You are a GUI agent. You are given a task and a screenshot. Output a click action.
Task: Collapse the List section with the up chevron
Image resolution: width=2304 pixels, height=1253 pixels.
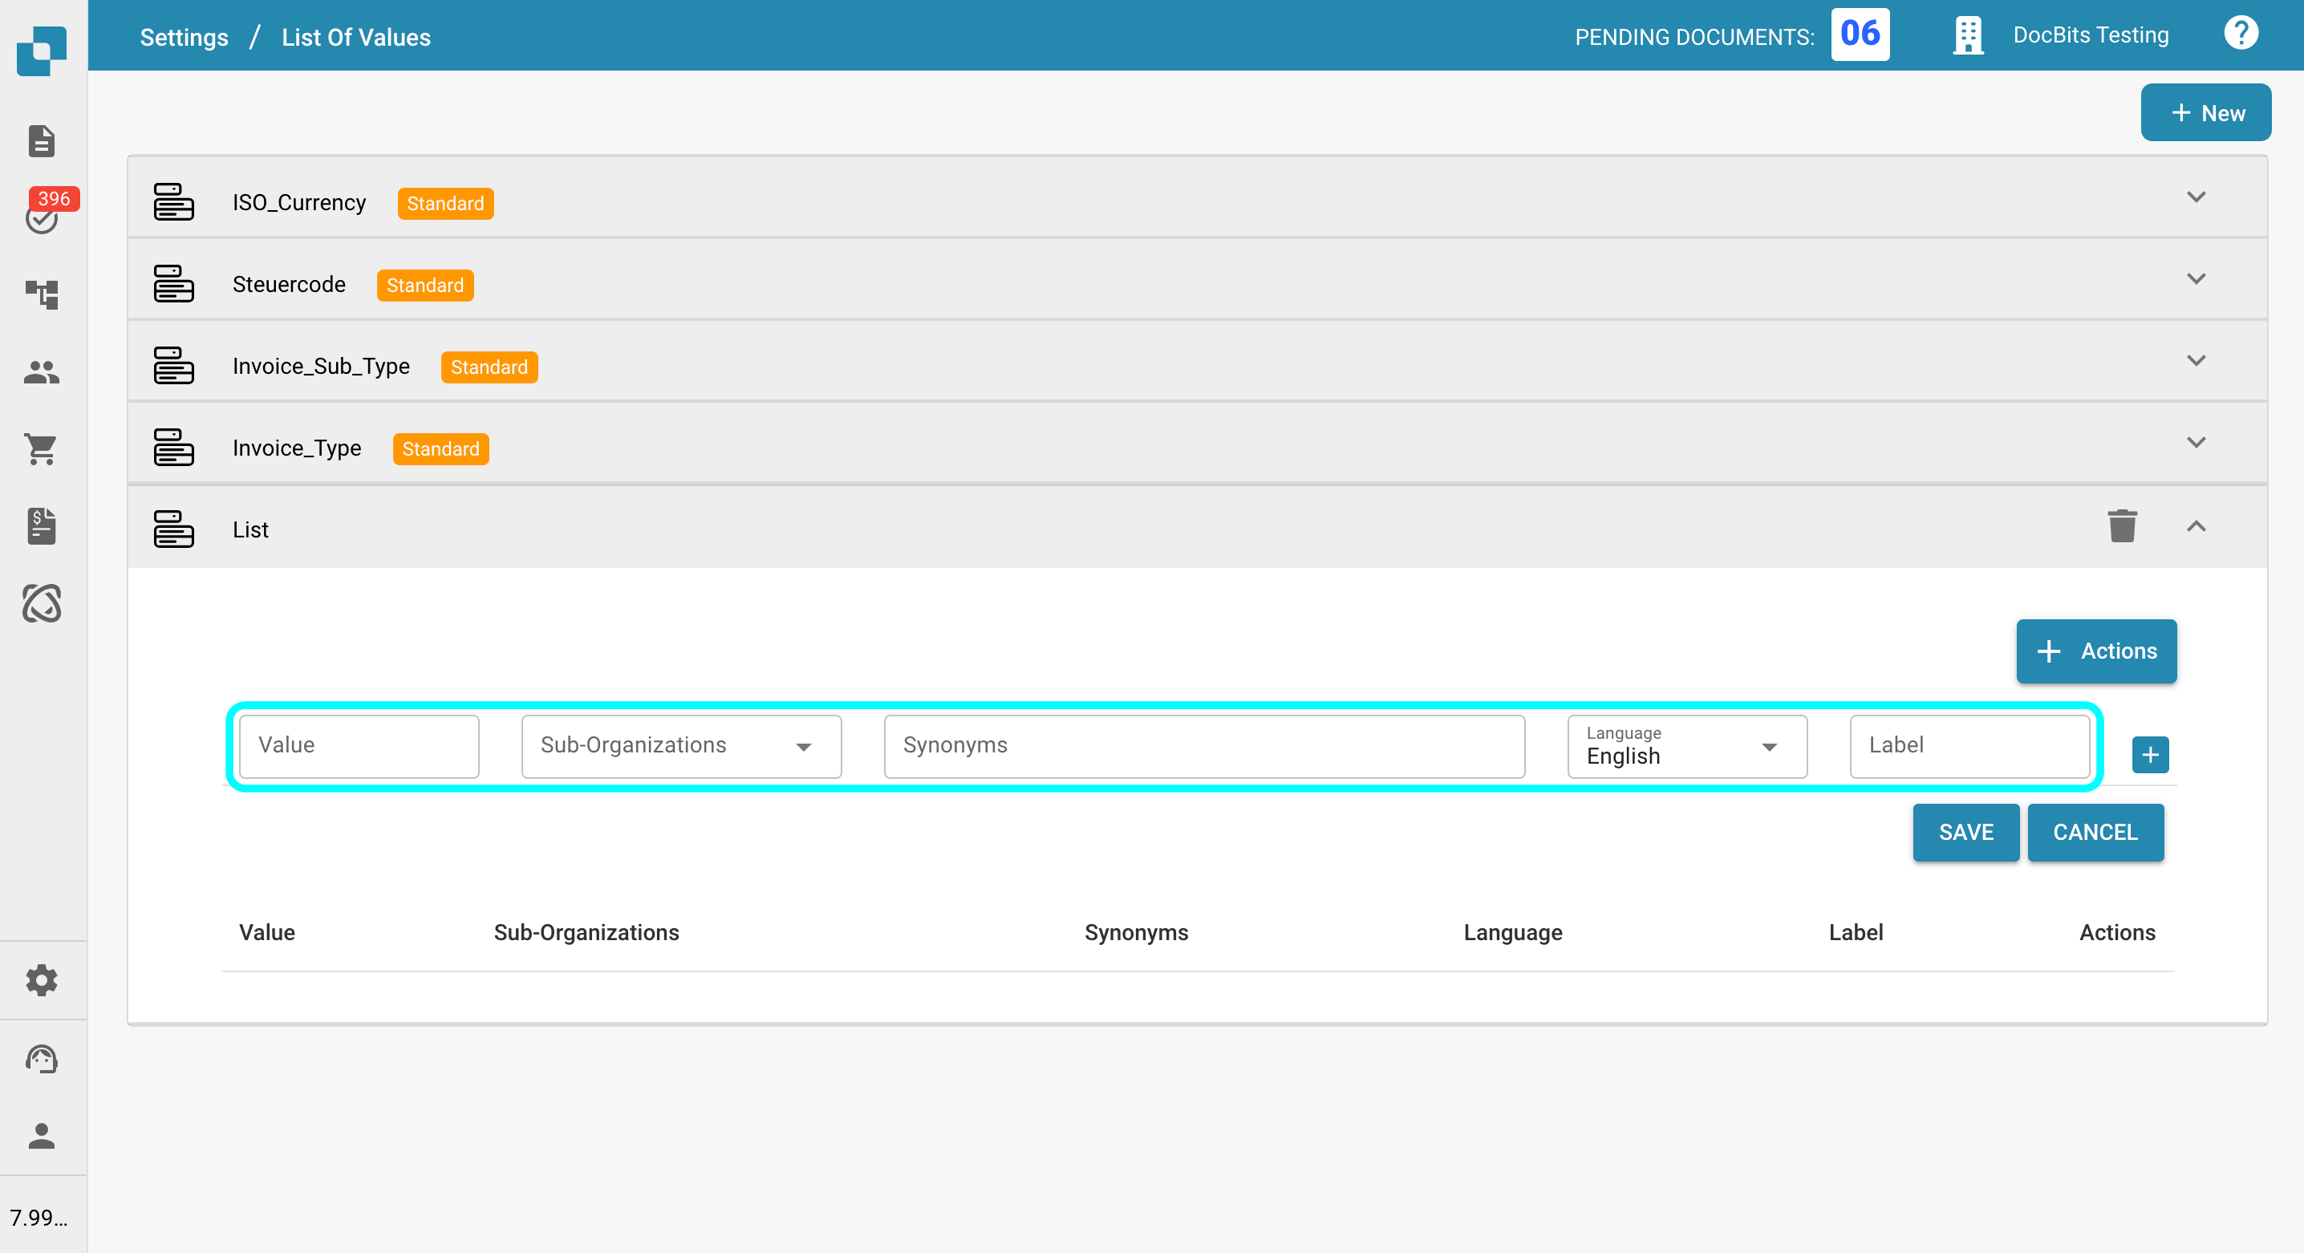point(2196,526)
